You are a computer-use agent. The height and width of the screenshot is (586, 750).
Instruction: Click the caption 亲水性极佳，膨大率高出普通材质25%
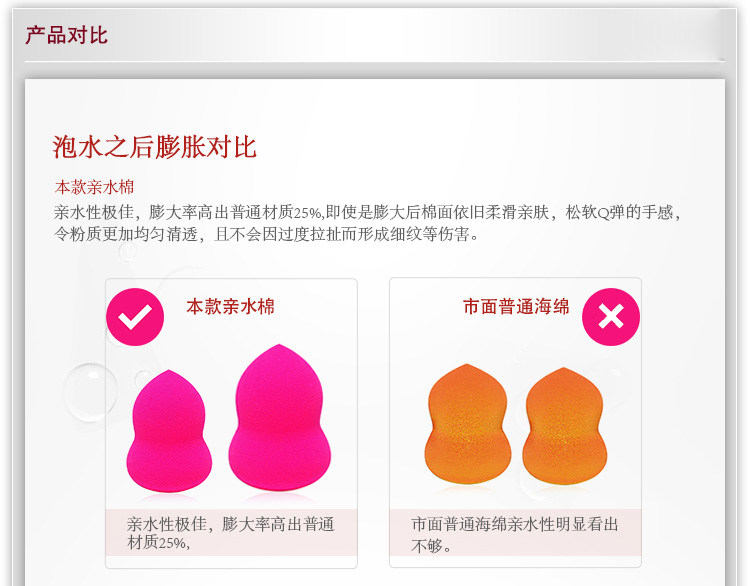(x=231, y=533)
